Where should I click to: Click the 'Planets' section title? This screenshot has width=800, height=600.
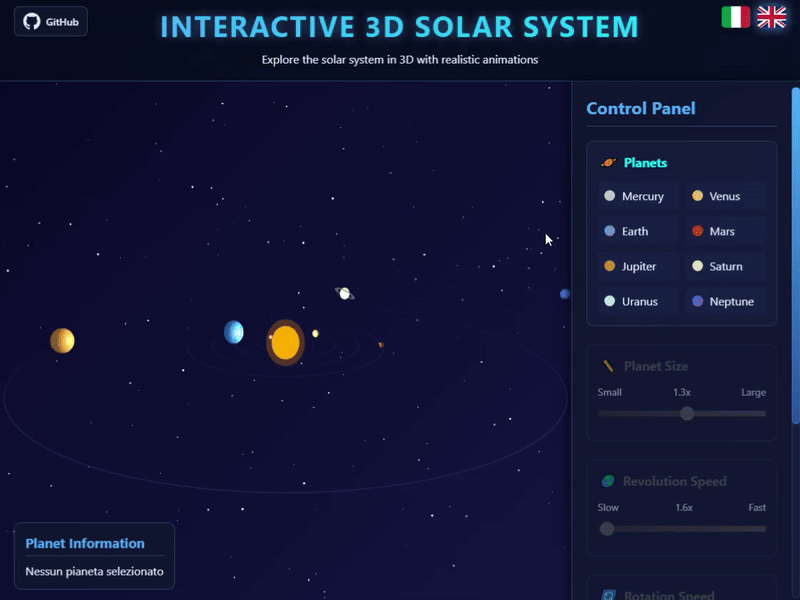click(645, 163)
